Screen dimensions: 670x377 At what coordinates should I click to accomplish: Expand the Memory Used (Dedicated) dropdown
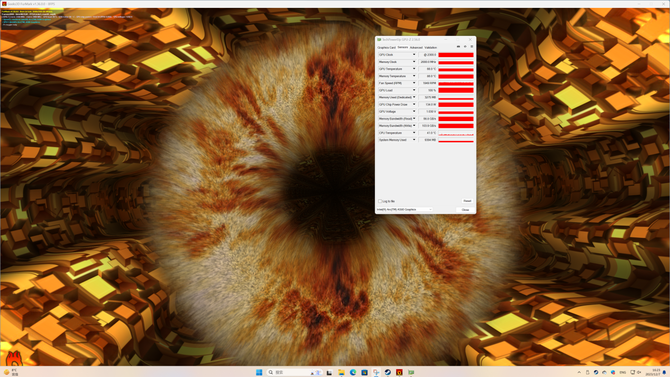click(x=414, y=97)
